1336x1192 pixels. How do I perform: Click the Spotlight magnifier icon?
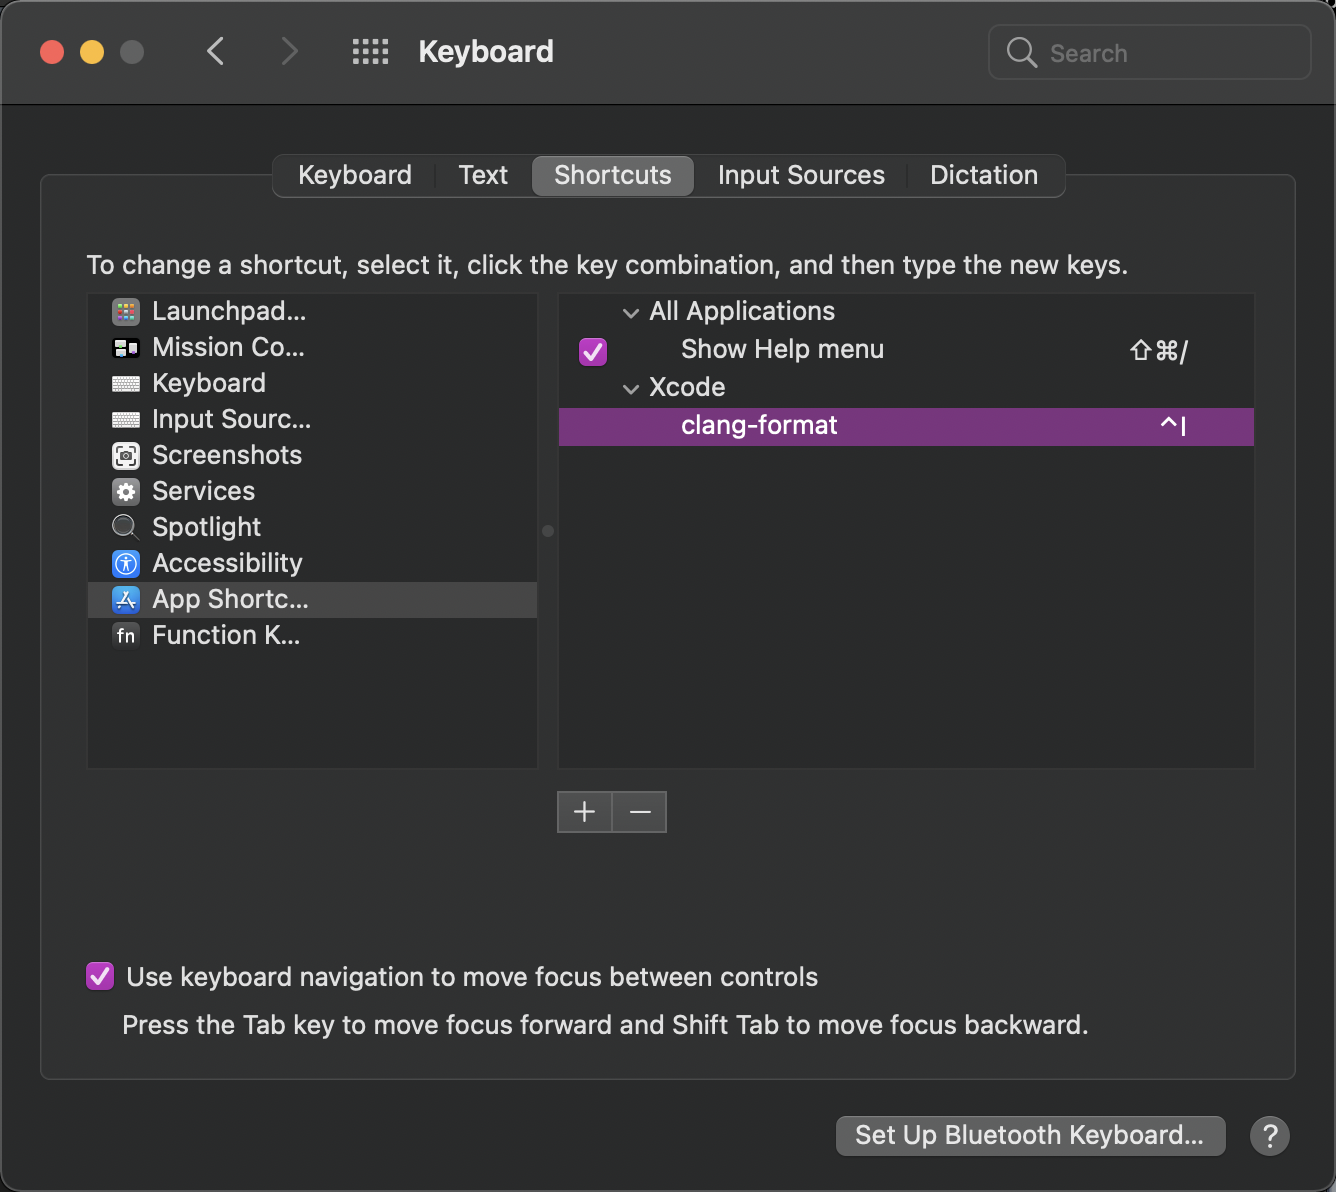pos(125,527)
